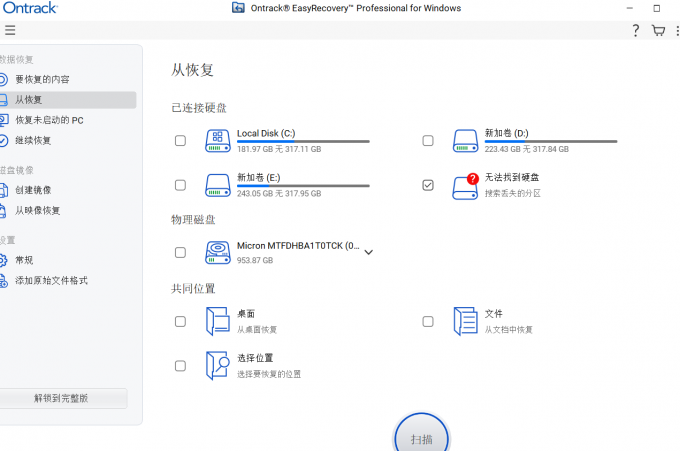Click the 文件 documents recovery icon

click(x=465, y=321)
